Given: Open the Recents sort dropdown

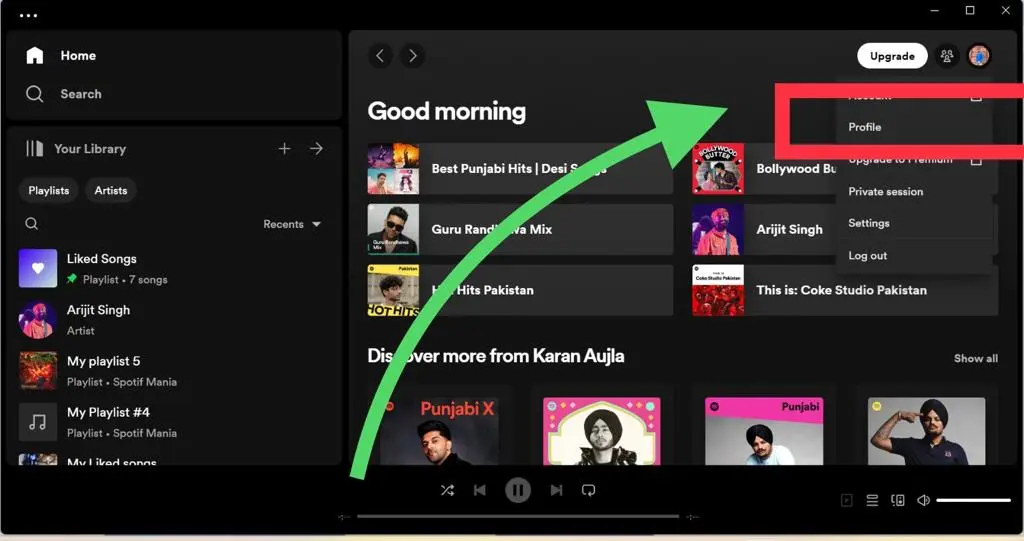Looking at the screenshot, I should click(x=292, y=224).
